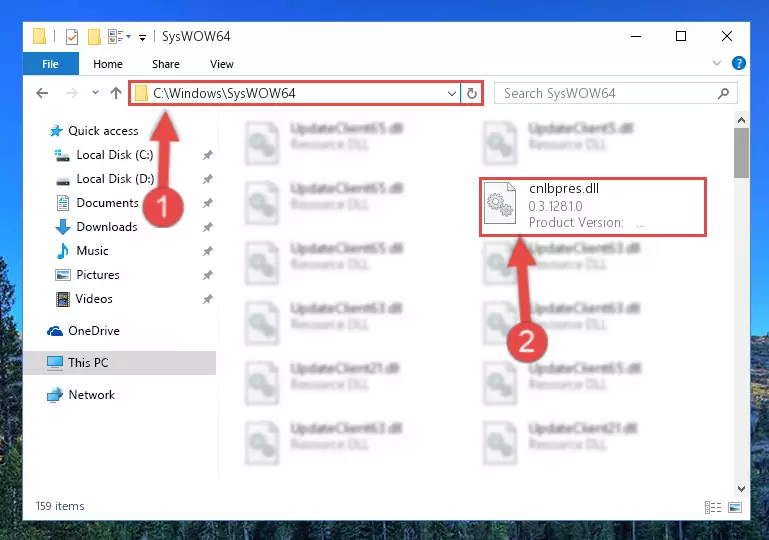Open the recent locations dropdown arrow
Viewport: 769px width, 540px height.
95,93
